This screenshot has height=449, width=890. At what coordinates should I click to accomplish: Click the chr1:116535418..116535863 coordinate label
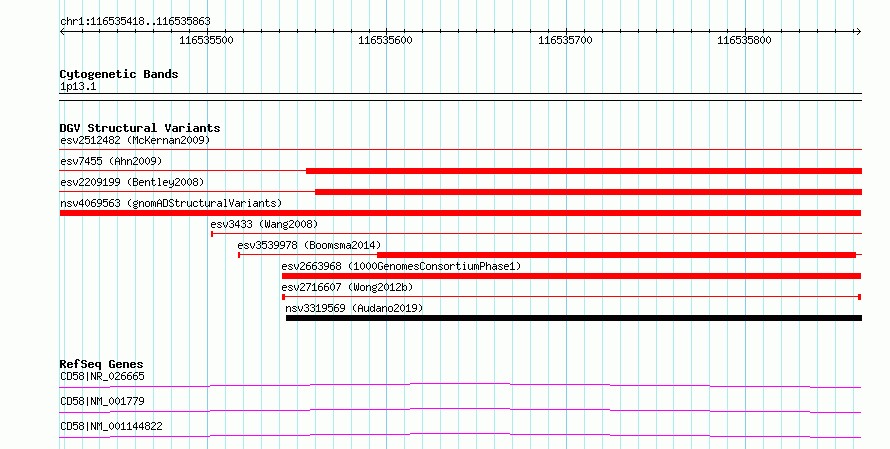coord(135,21)
